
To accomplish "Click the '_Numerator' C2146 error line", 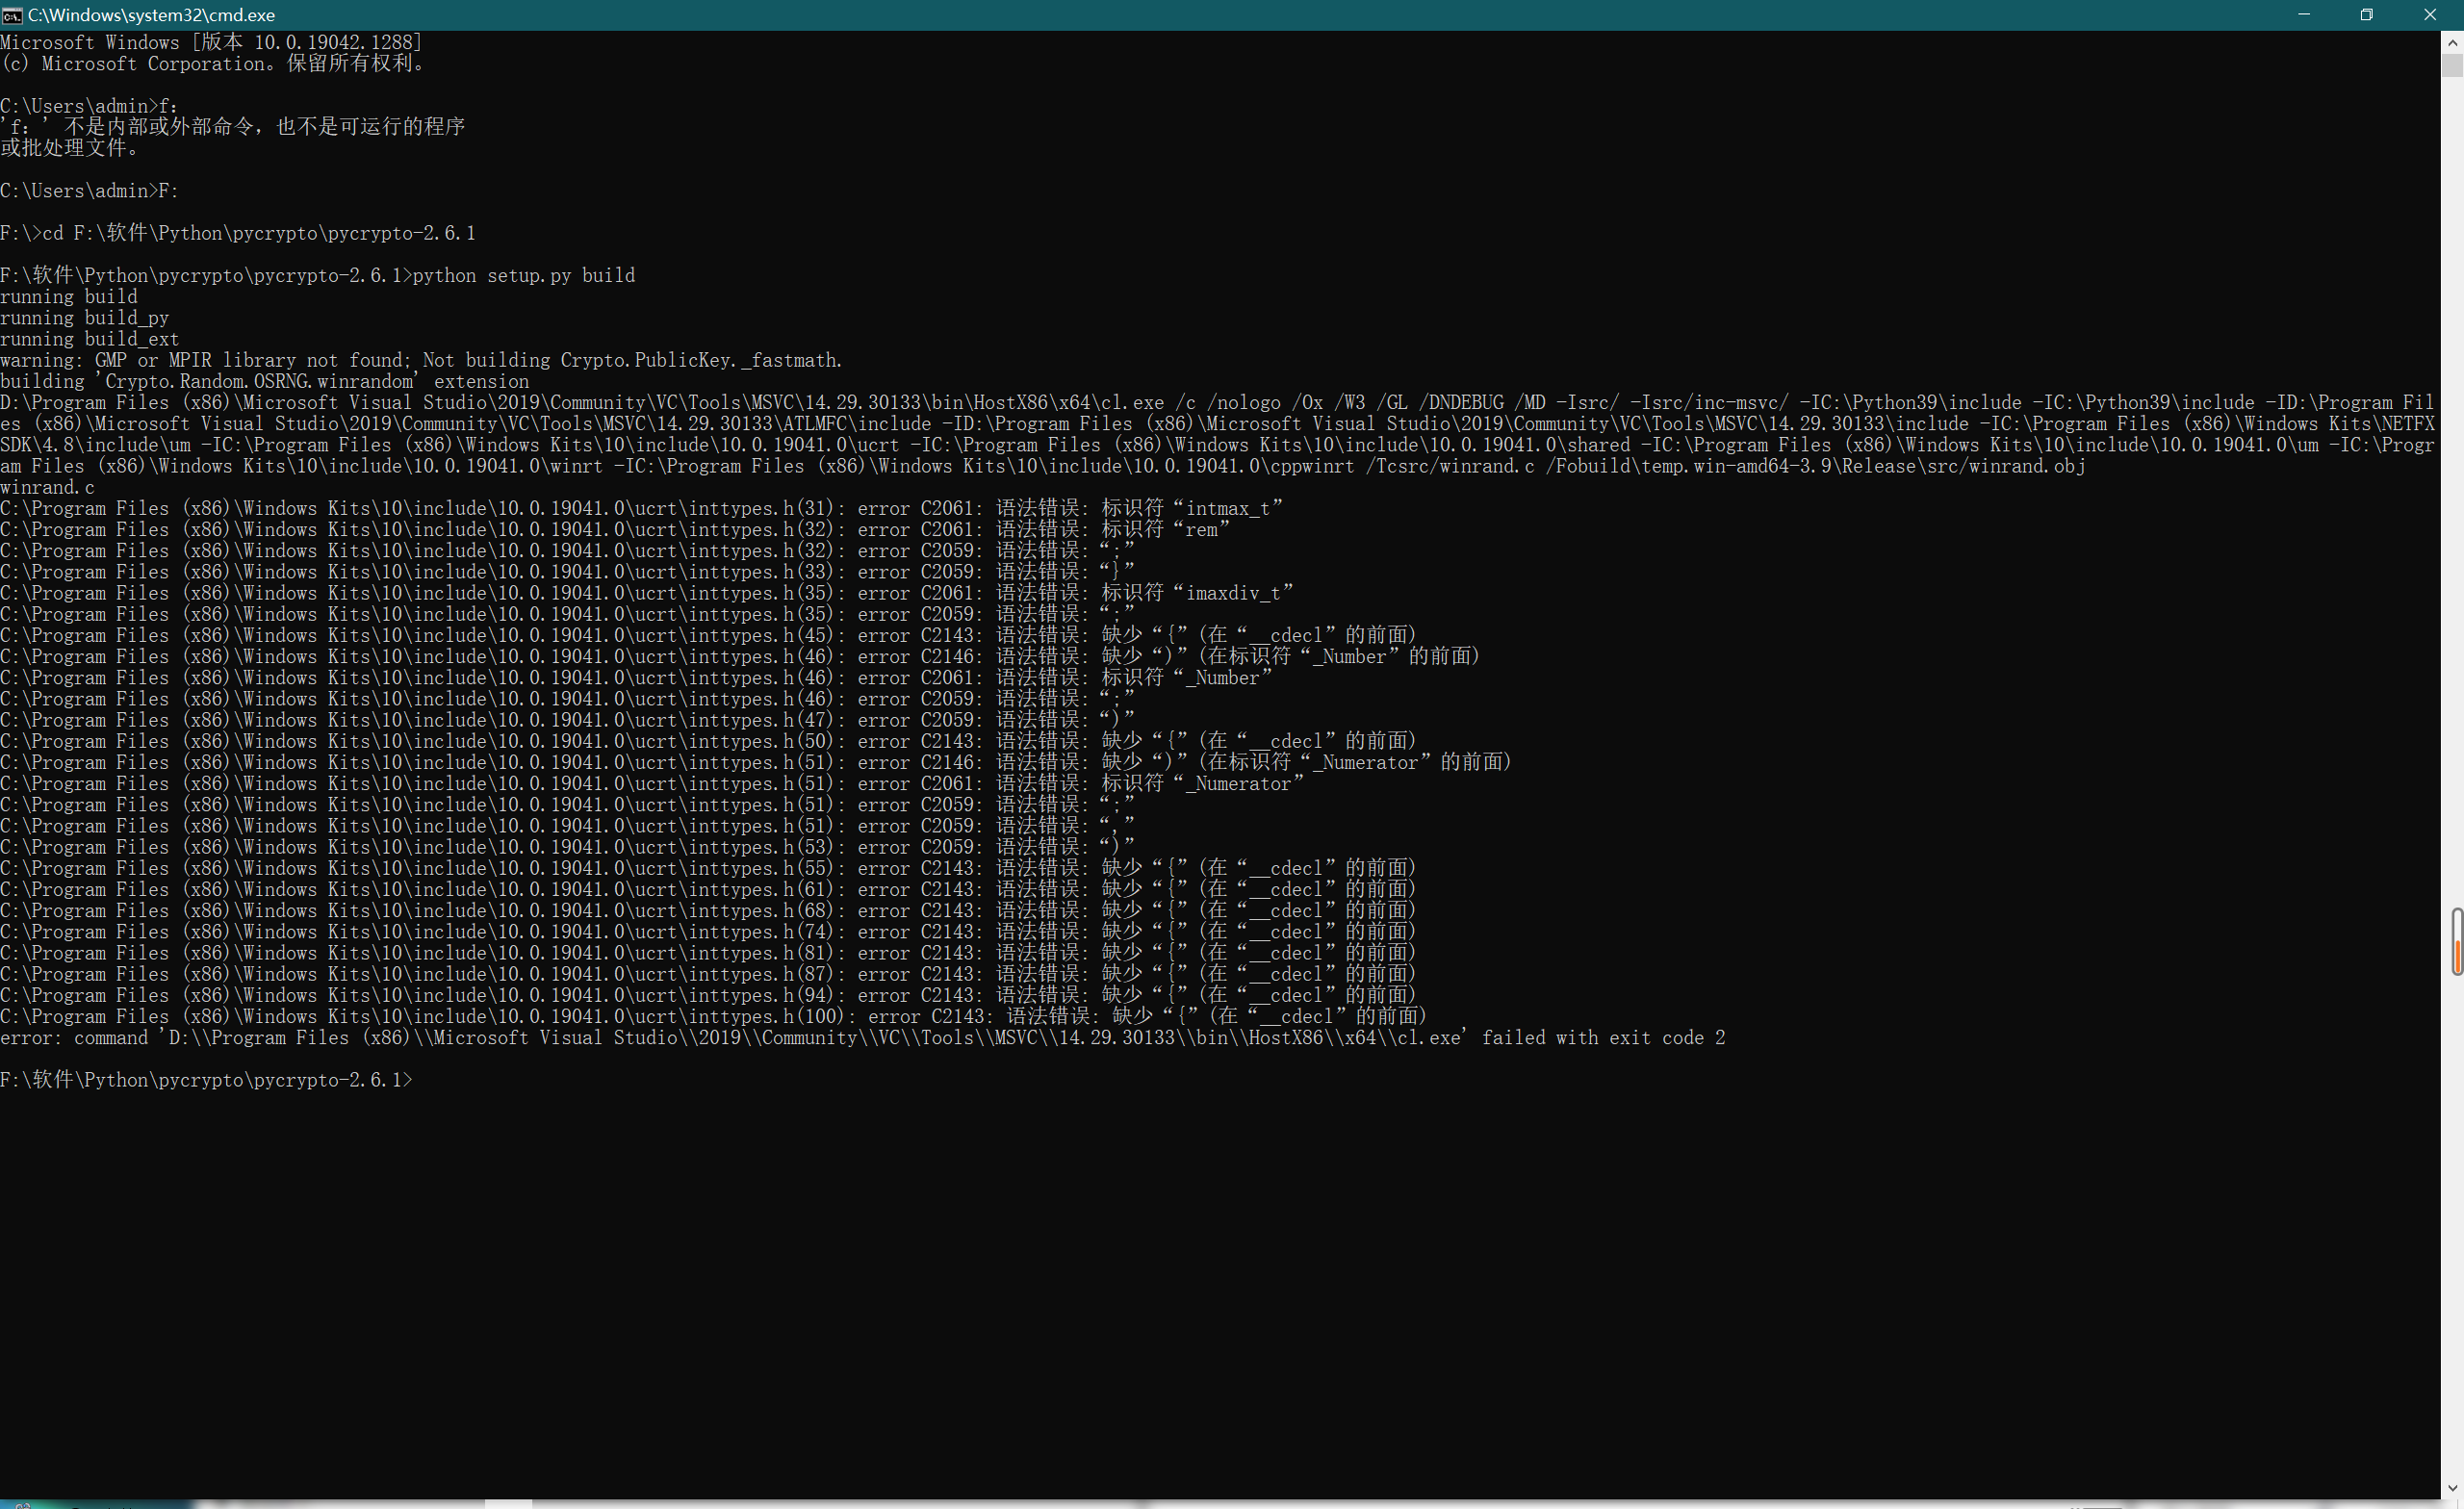I will click(x=755, y=762).
